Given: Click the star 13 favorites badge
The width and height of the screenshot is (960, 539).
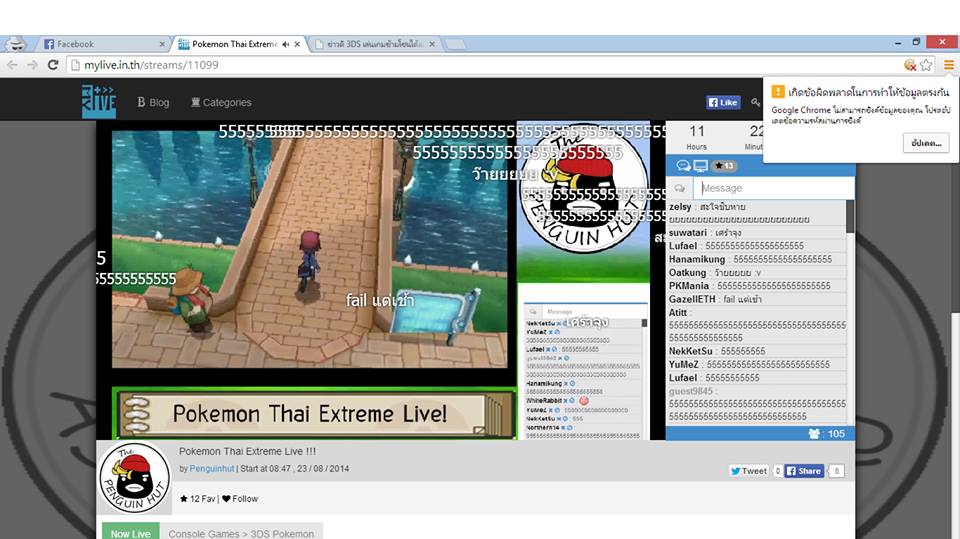Looking at the screenshot, I should [724, 166].
